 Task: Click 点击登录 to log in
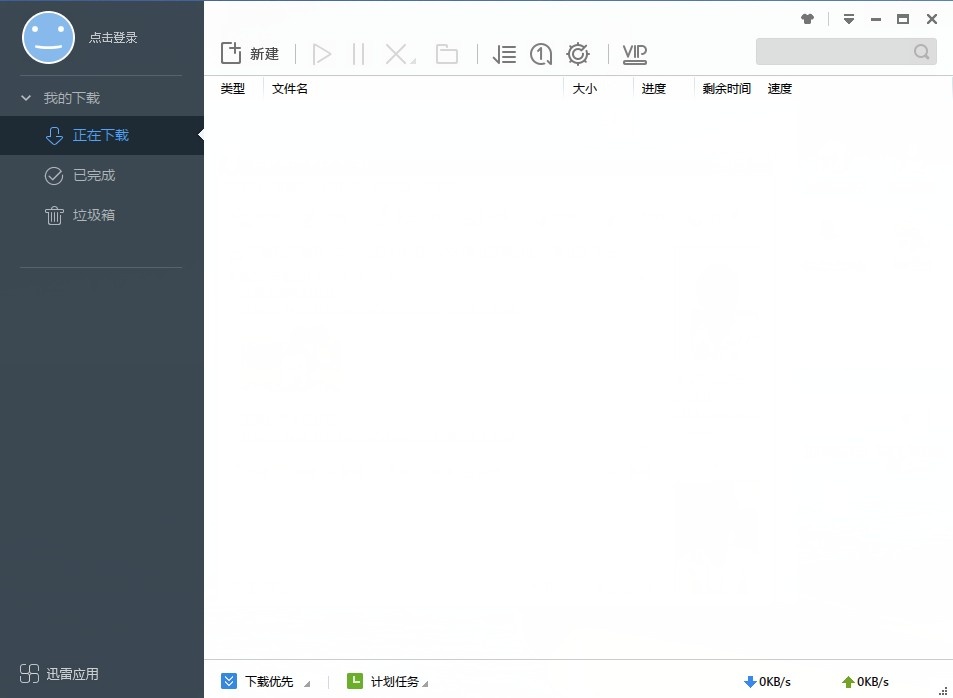tap(113, 38)
